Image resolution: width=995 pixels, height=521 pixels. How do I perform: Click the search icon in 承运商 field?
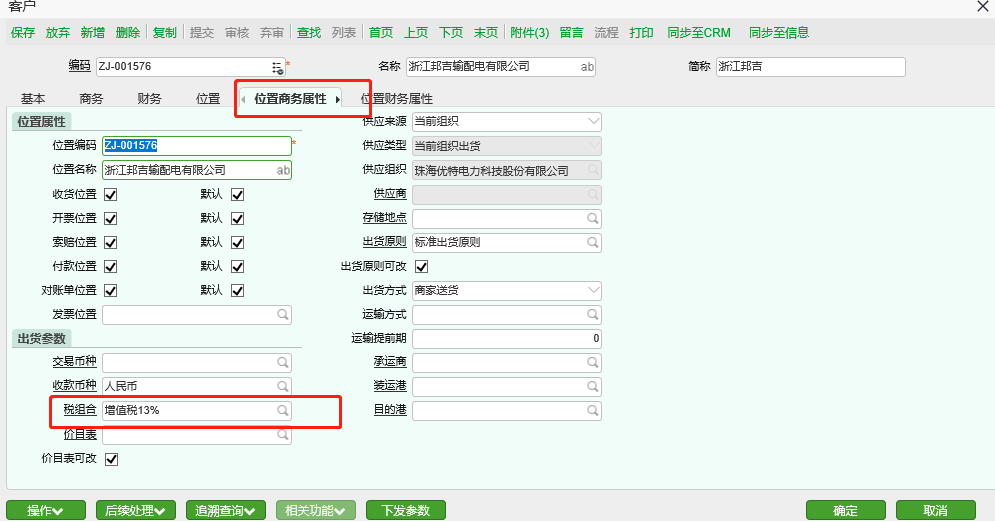pyautogui.click(x=593, y=362)
